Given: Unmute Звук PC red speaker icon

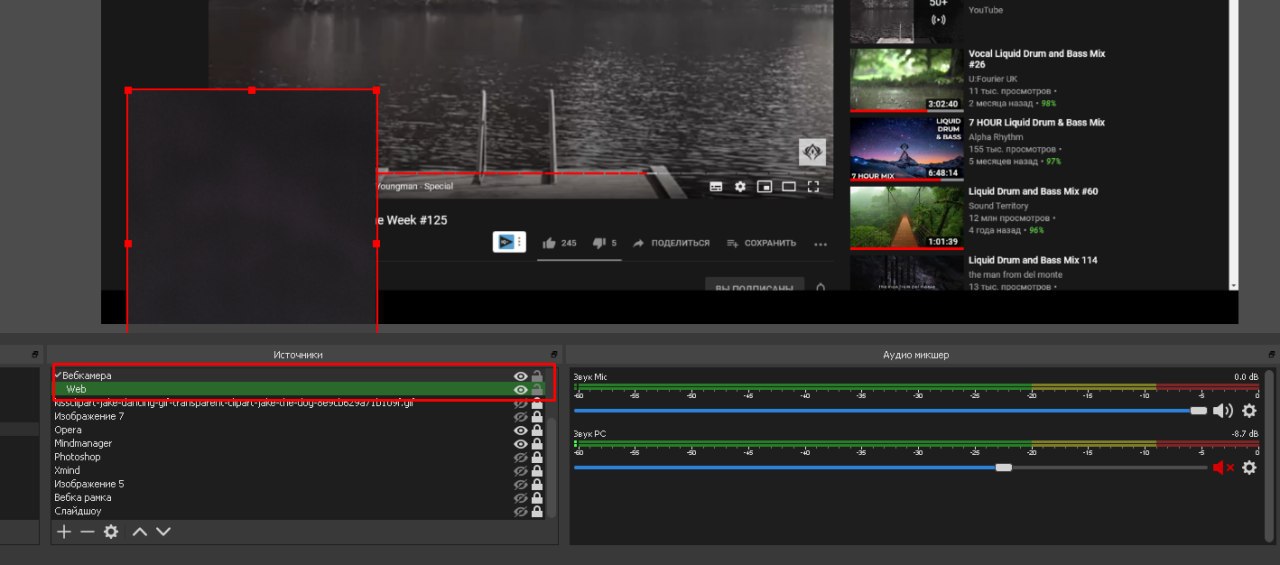Looking at the screenshot, I should (x=1223, y=467).
